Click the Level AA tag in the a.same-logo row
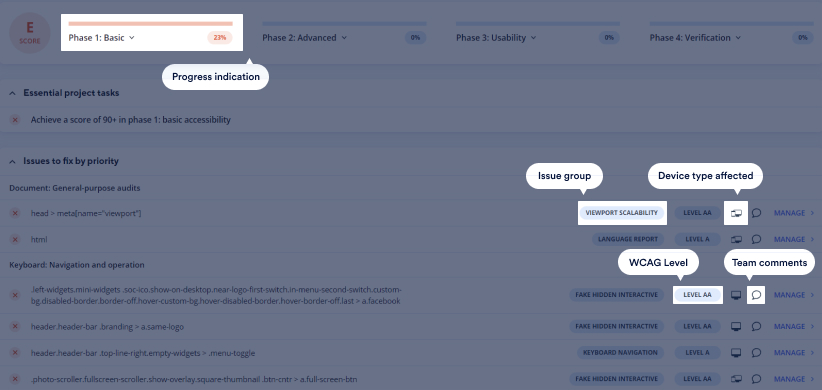The image size is (822, 390). pyautogui.click(x=697, y=327)
